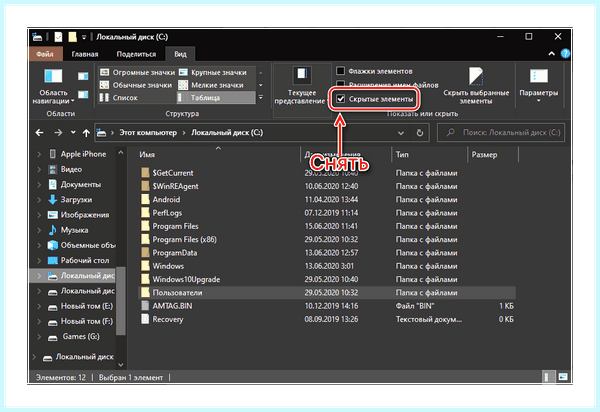This screenshot has width=600, height=412.
Task: Open Параметры folder options icon
Action: [x=539, y=76]
